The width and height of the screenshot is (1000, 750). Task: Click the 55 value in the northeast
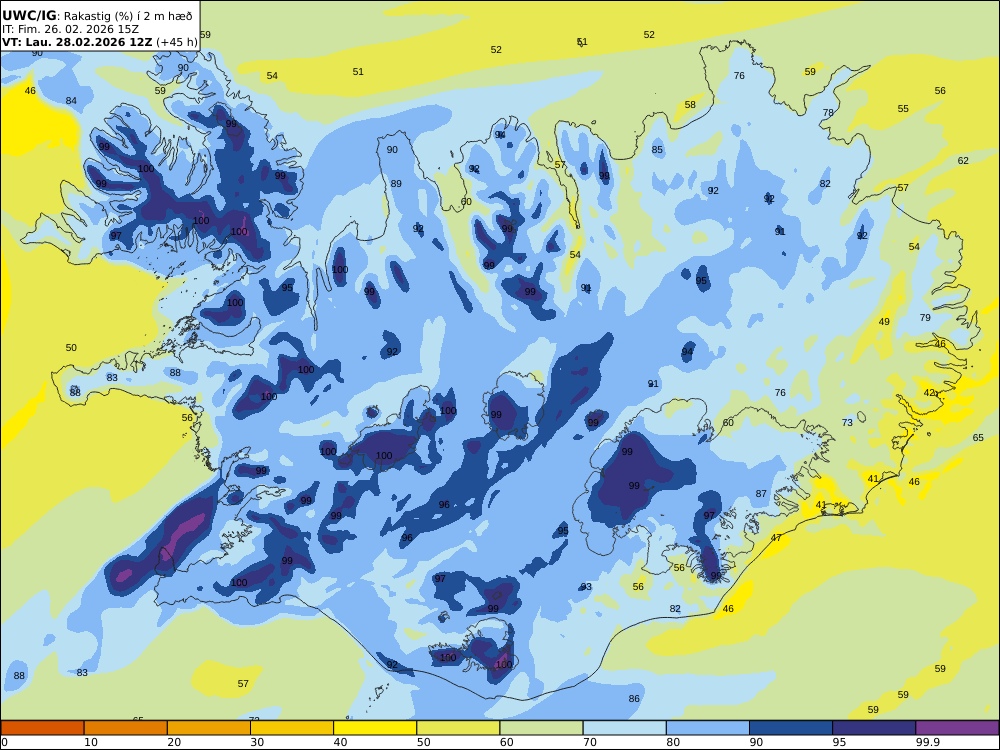(903, 109)
